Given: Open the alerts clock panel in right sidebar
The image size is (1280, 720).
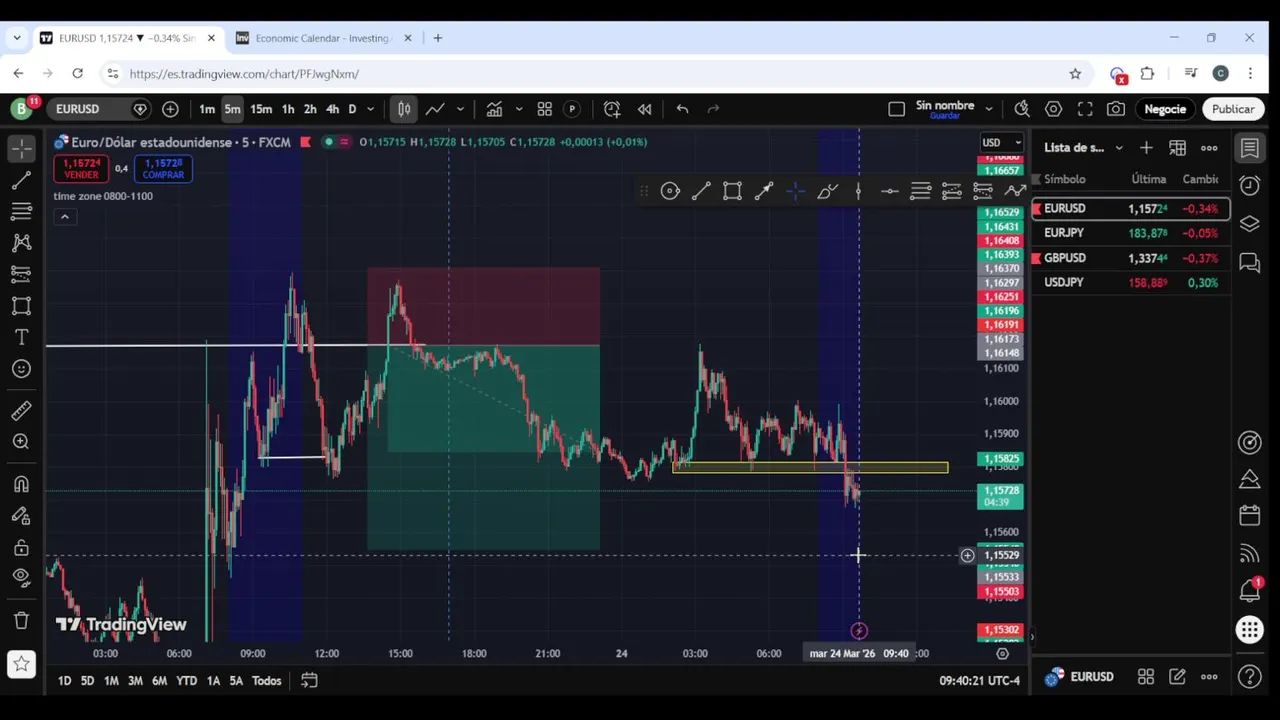Looking at the screenshot, I should tap(1249, 186).
